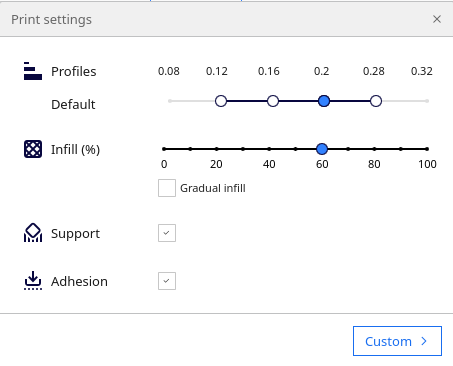Click the Profiles layer height icon
Image resolution: width=453 pixels, height=366 pixels.
(x=33, y=71)
